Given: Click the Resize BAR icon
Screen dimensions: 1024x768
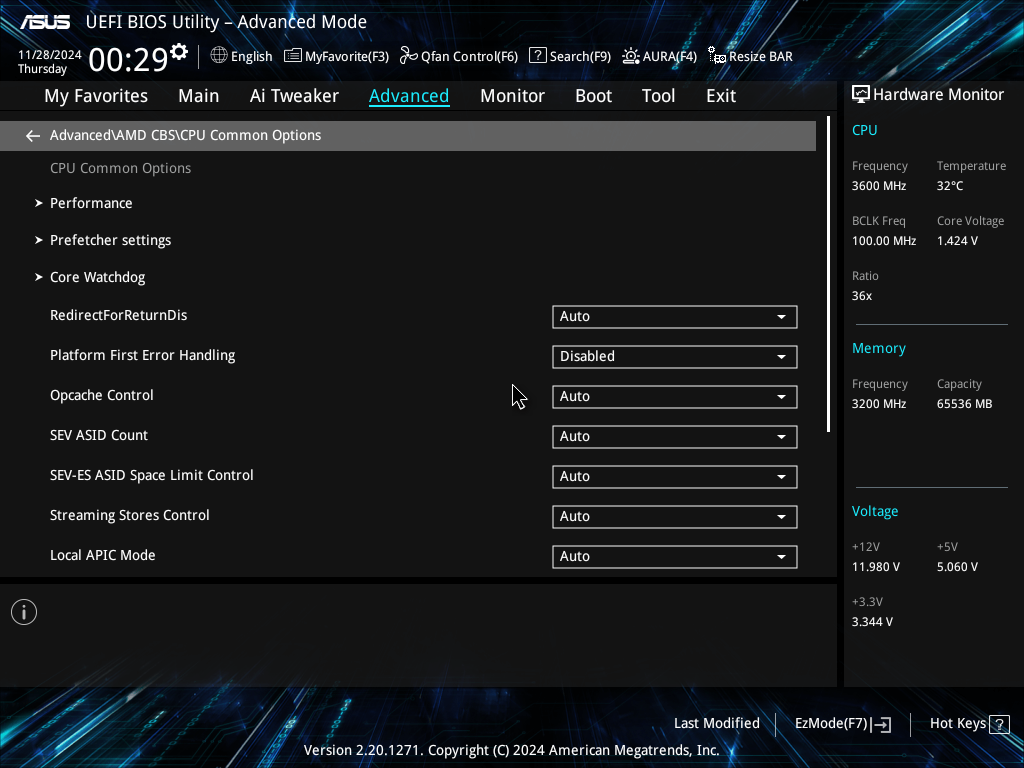Looking at the screenshot, I should [x=717, y=56].
